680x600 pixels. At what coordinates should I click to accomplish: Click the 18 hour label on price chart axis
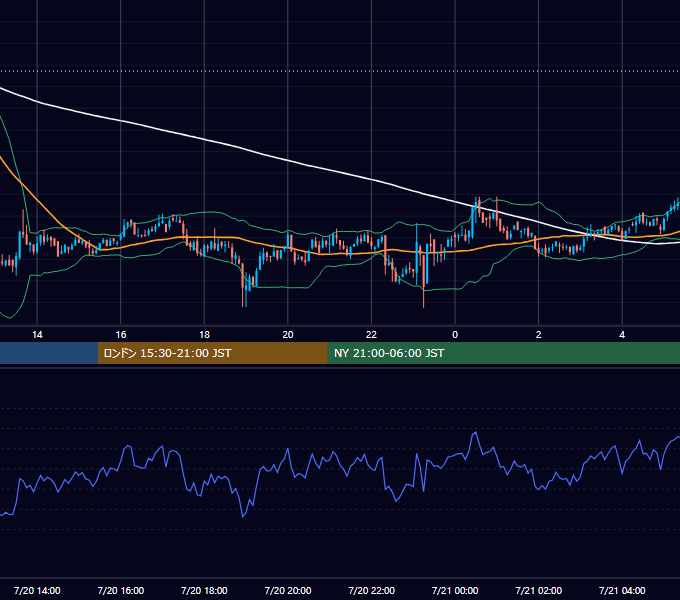204,335
